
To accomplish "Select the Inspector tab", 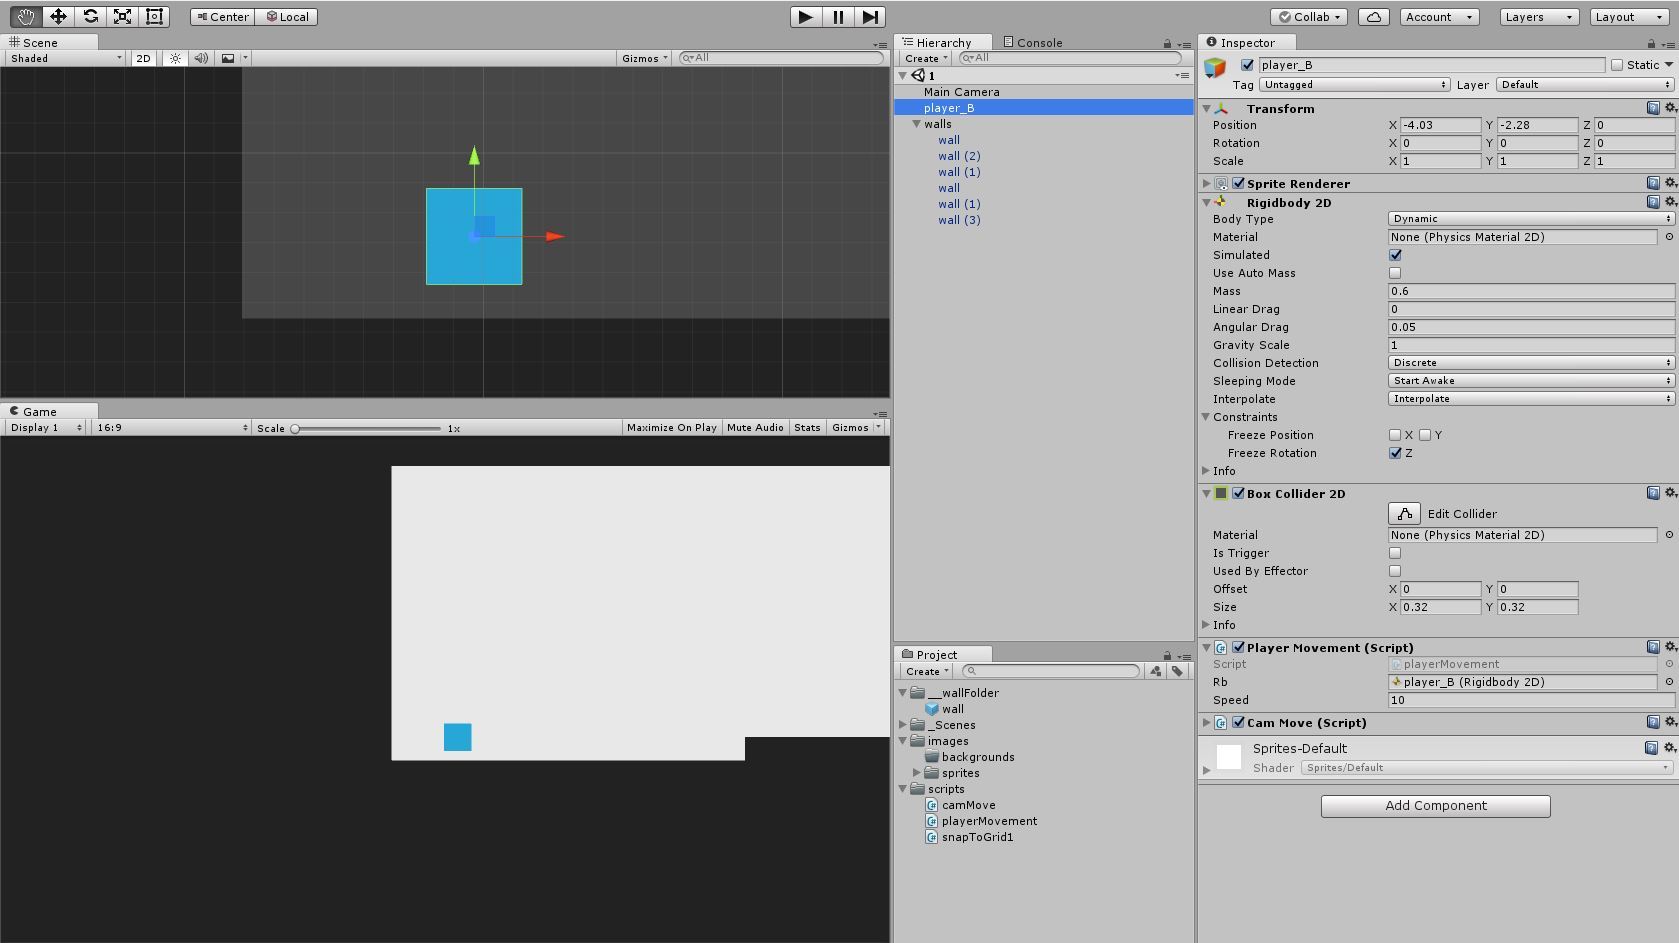I will (1247, 42).
